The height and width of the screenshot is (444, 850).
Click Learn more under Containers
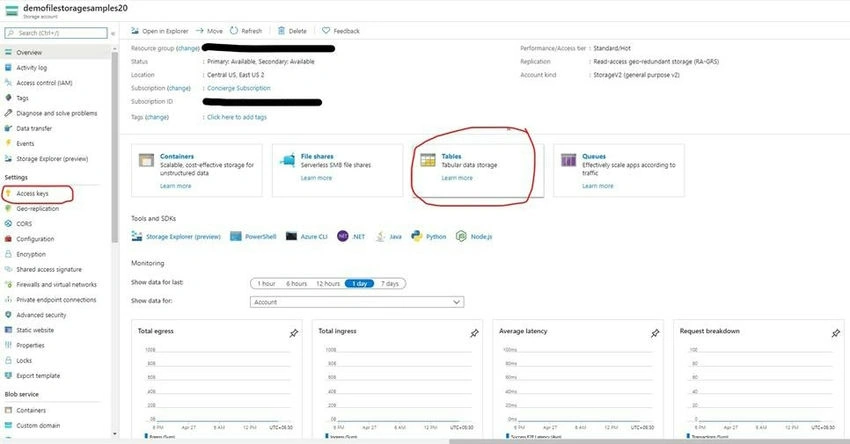pos(176,186)
